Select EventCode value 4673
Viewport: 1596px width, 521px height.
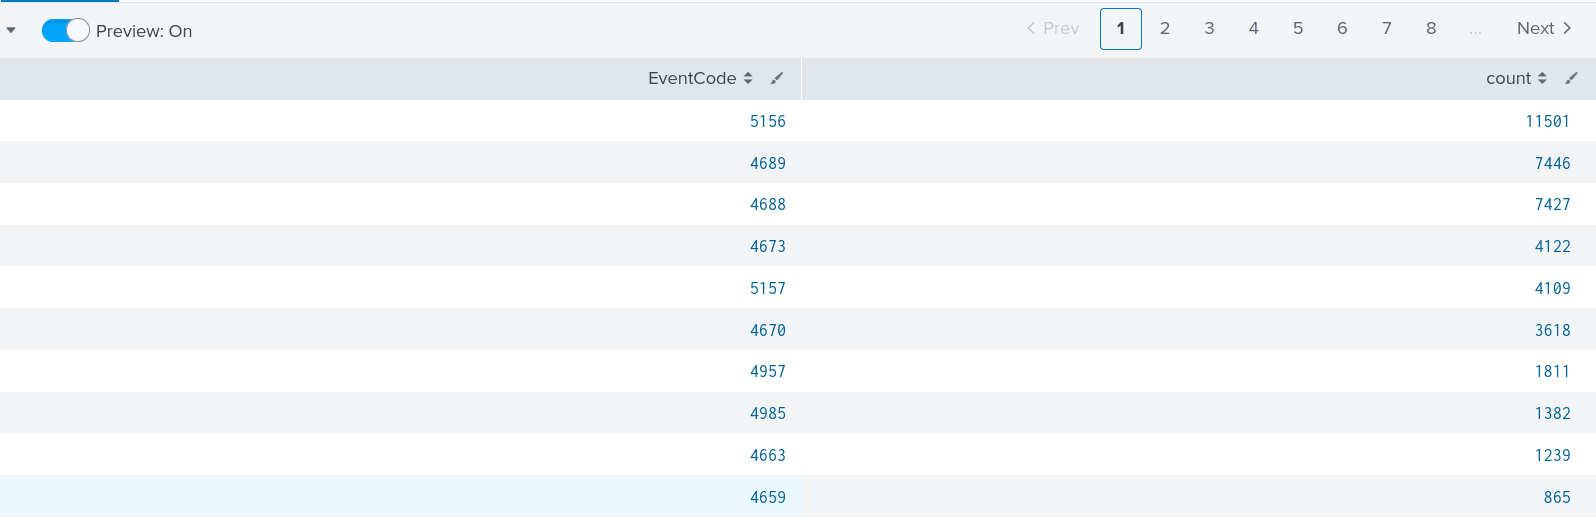pyautogui.click(x=768, y=246)
